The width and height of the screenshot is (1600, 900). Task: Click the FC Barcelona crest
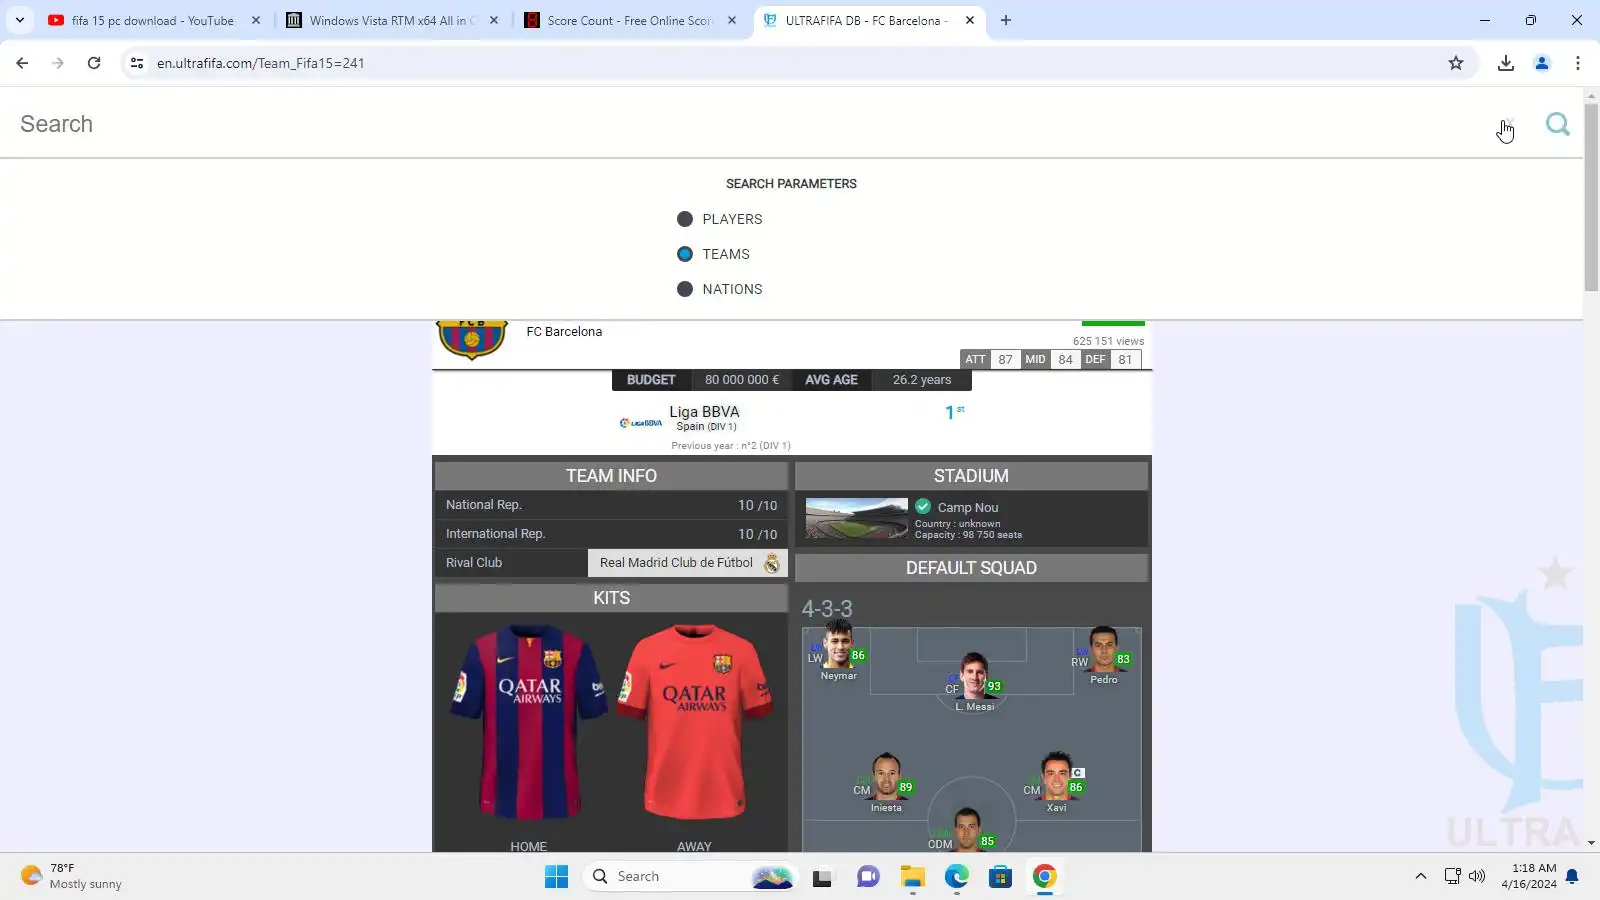(x=472, y=340)
